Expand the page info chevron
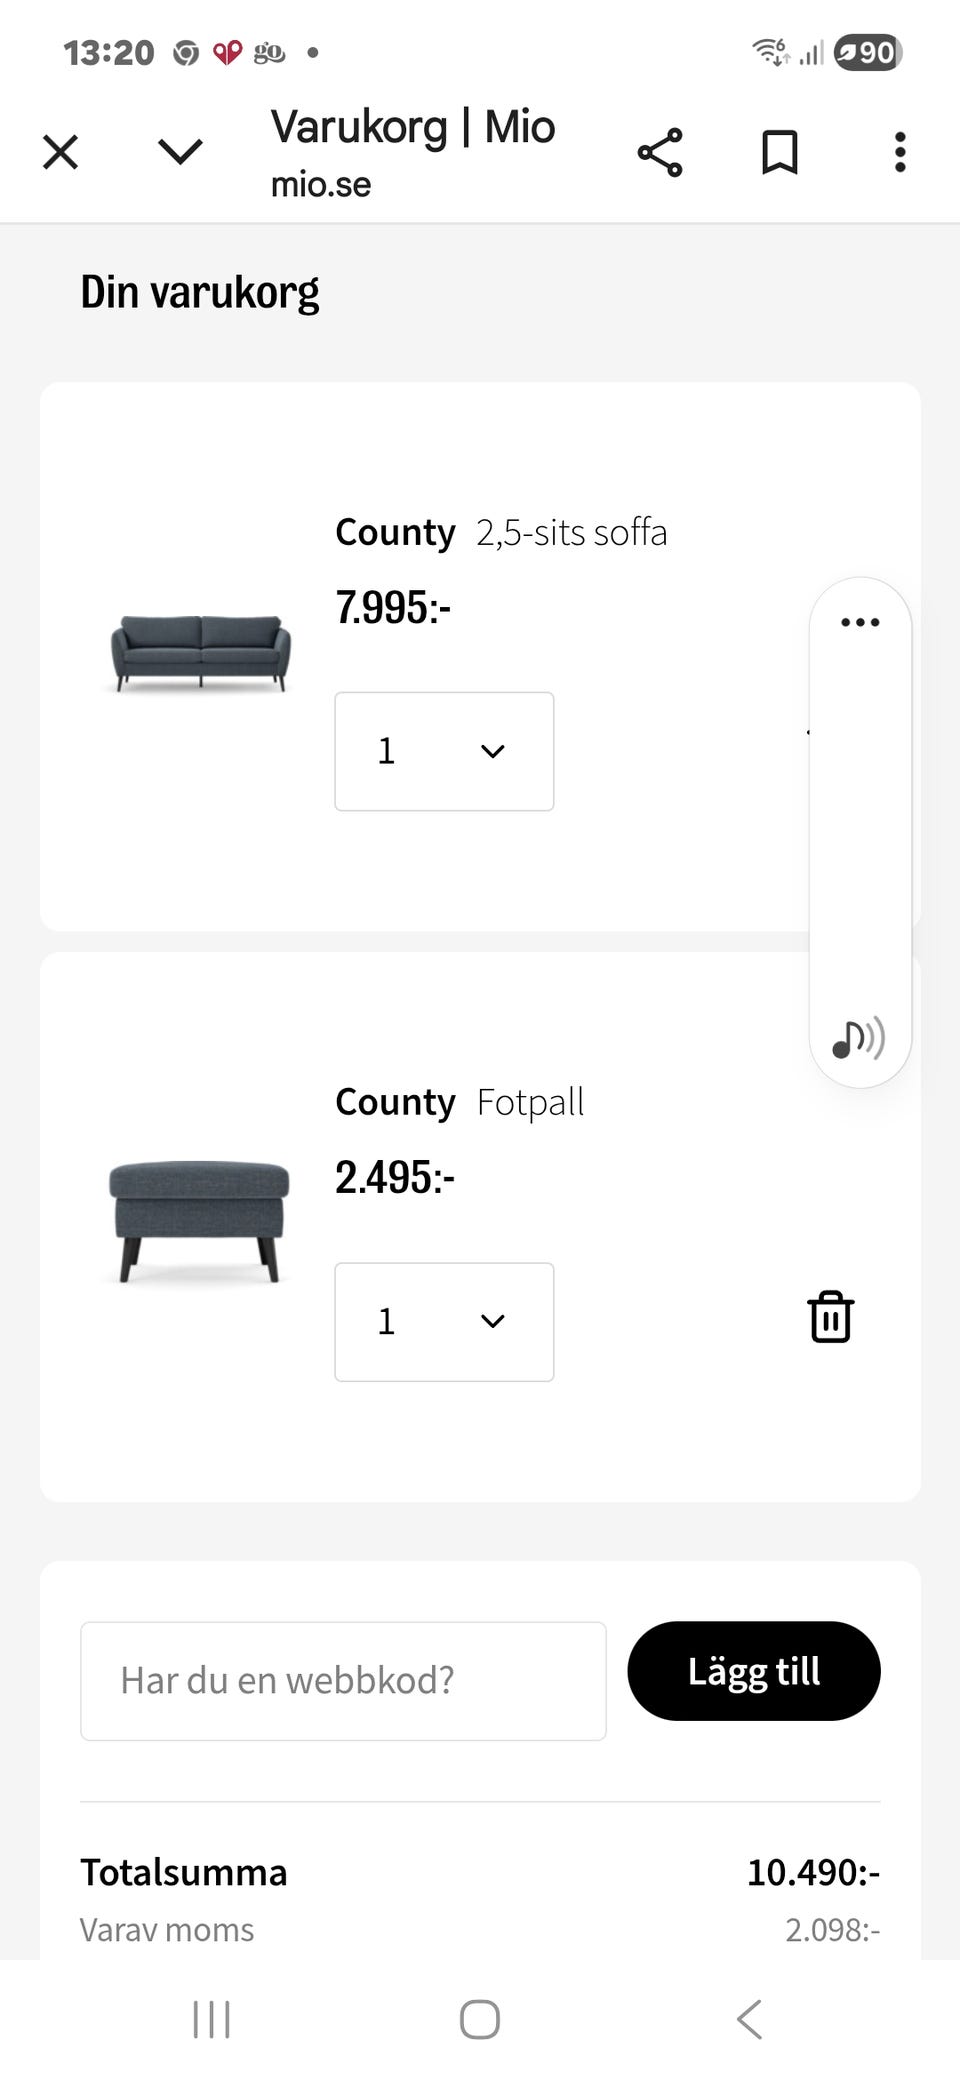 point(180,152)
